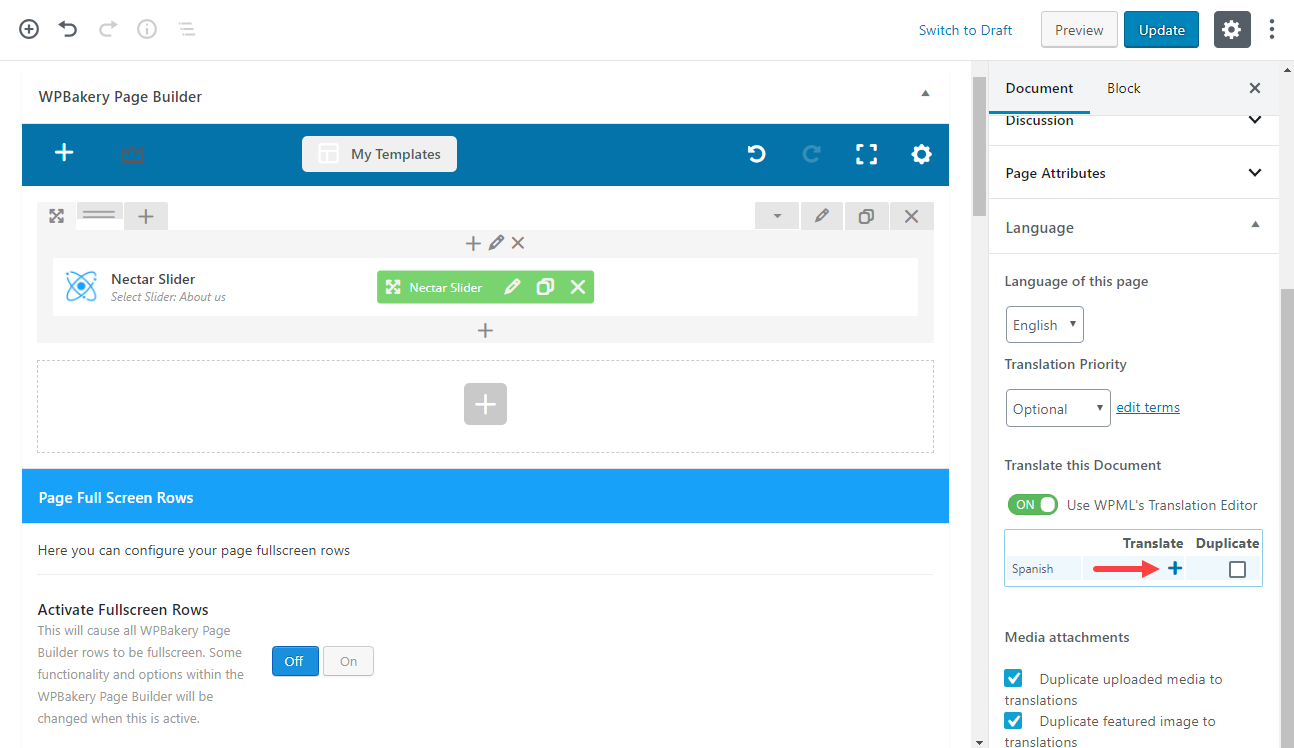Collapse WPBakery Page Builder metabox
Screen dimensions: 1294x748
pyautogui.click(x=925, y=93)
